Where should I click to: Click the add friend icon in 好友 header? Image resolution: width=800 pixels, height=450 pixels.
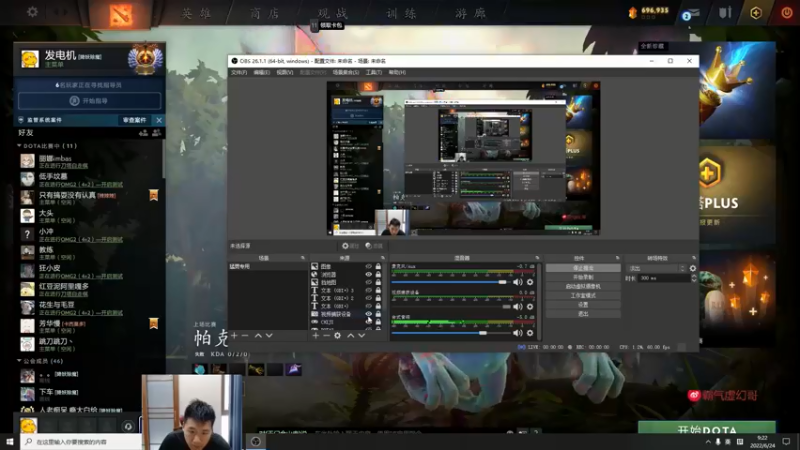point(143,133)
